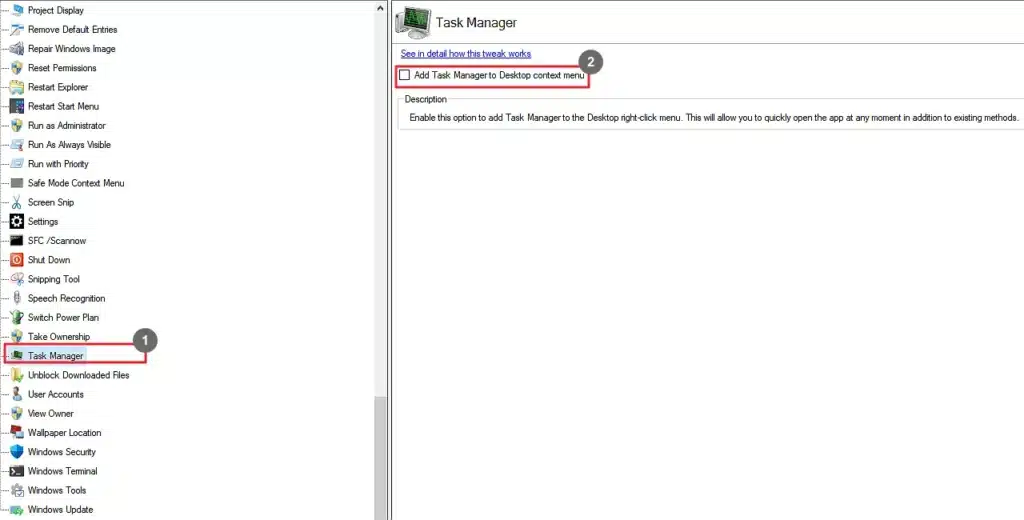Click the Windows Update icon
This screenshot has width=1024, height=520.
(x=17, y=510)
